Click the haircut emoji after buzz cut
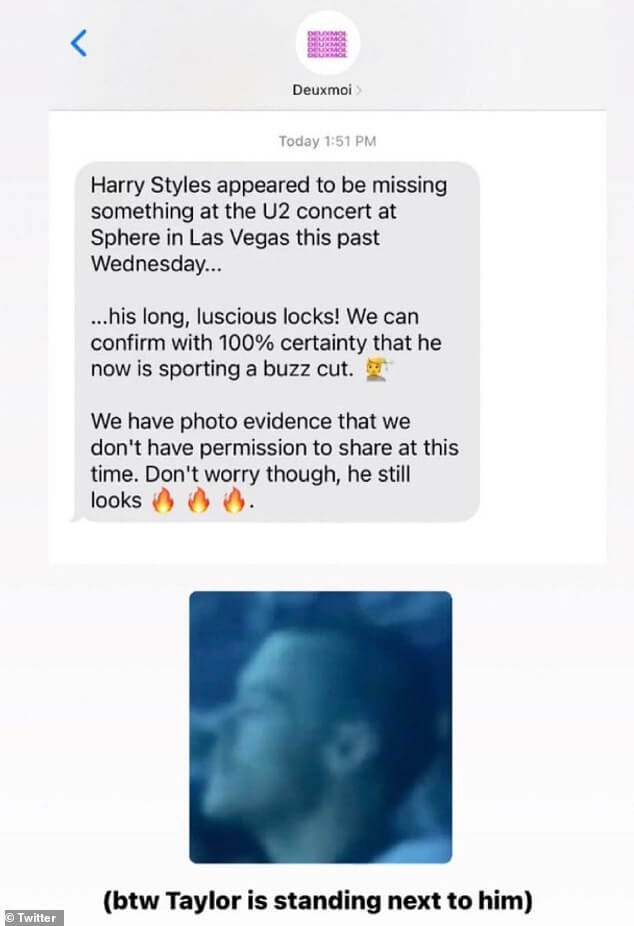This screenshot has width=634, height=926. pos(377,369)
